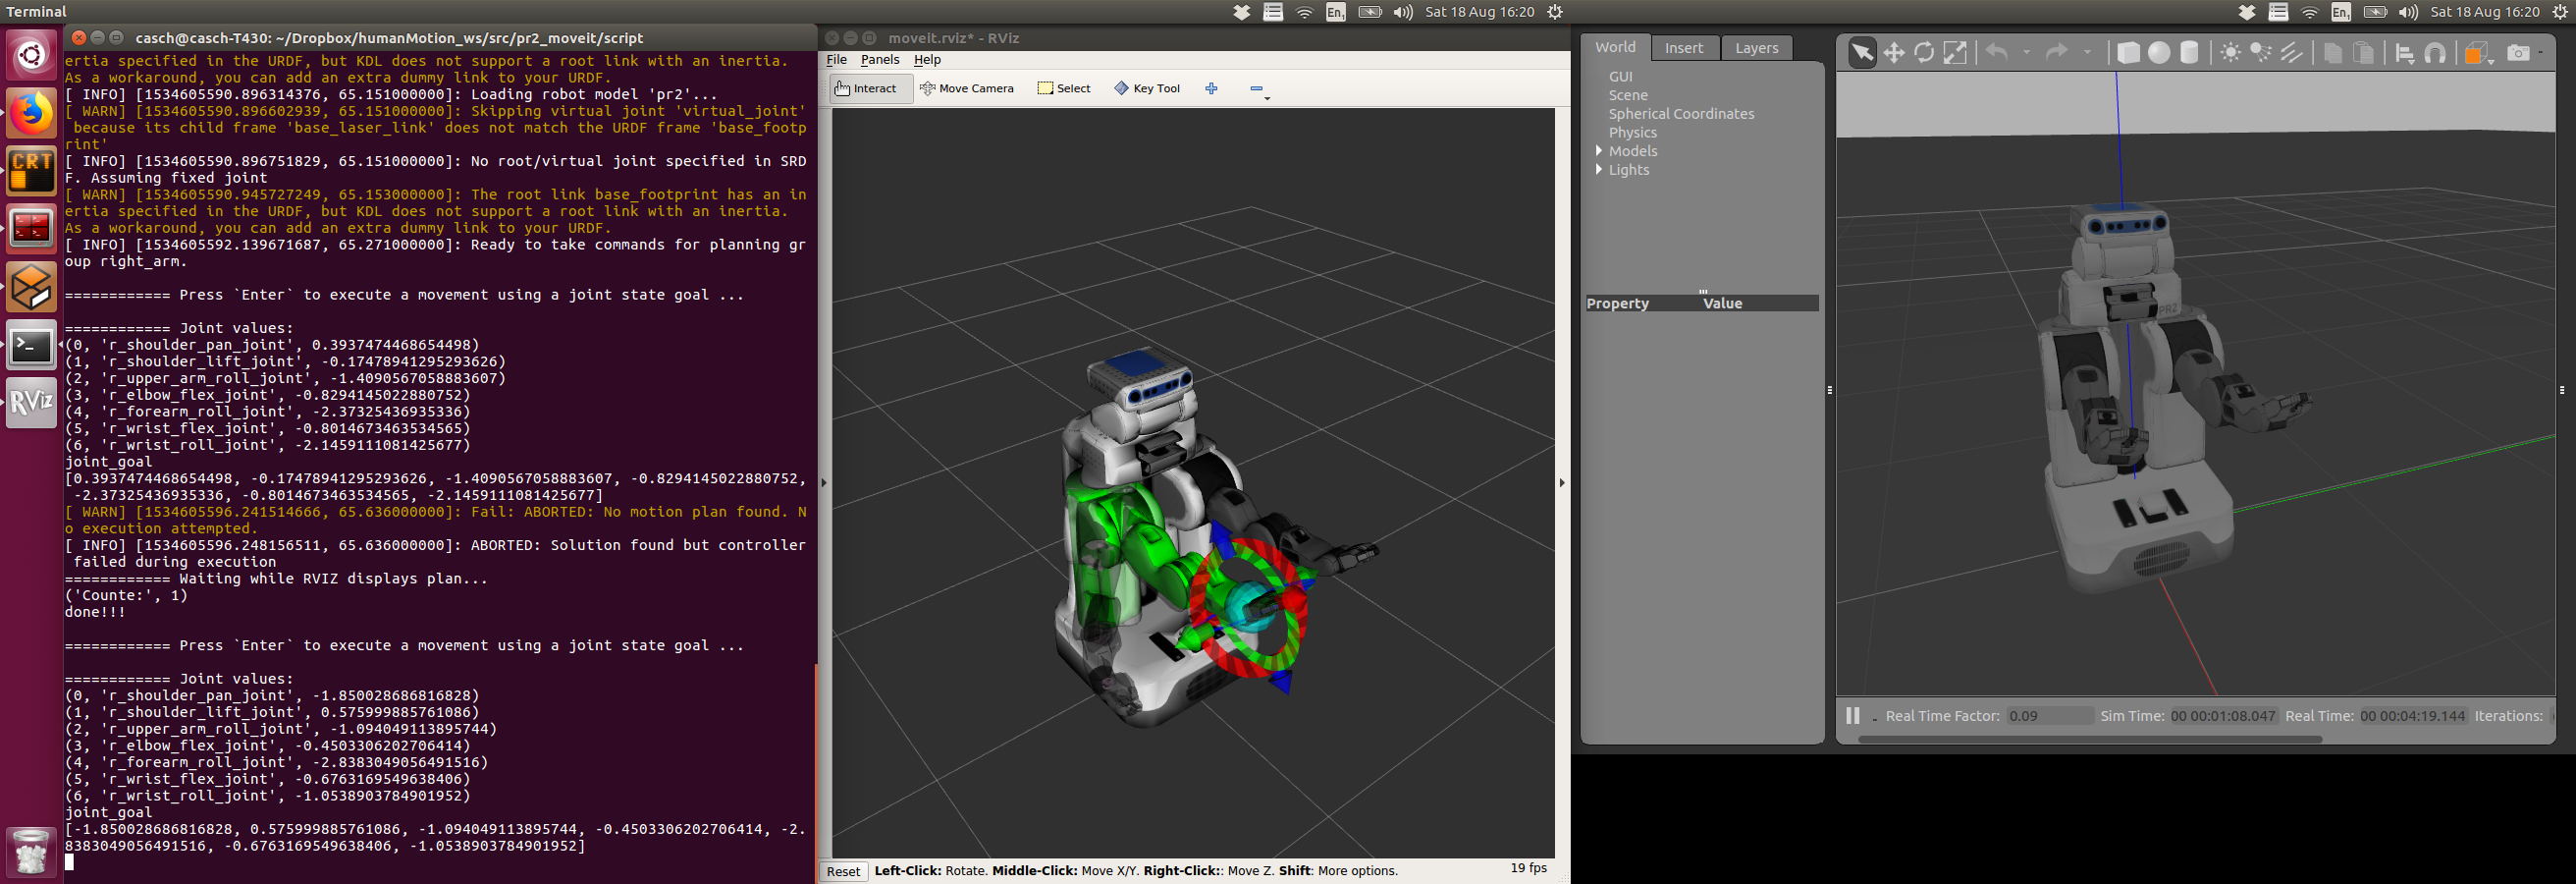Toggle the snap magnet tool in Gazebo
The height and width of the screenshot is (884, 2576).
pyautogui.click(x=2436, y=53)
